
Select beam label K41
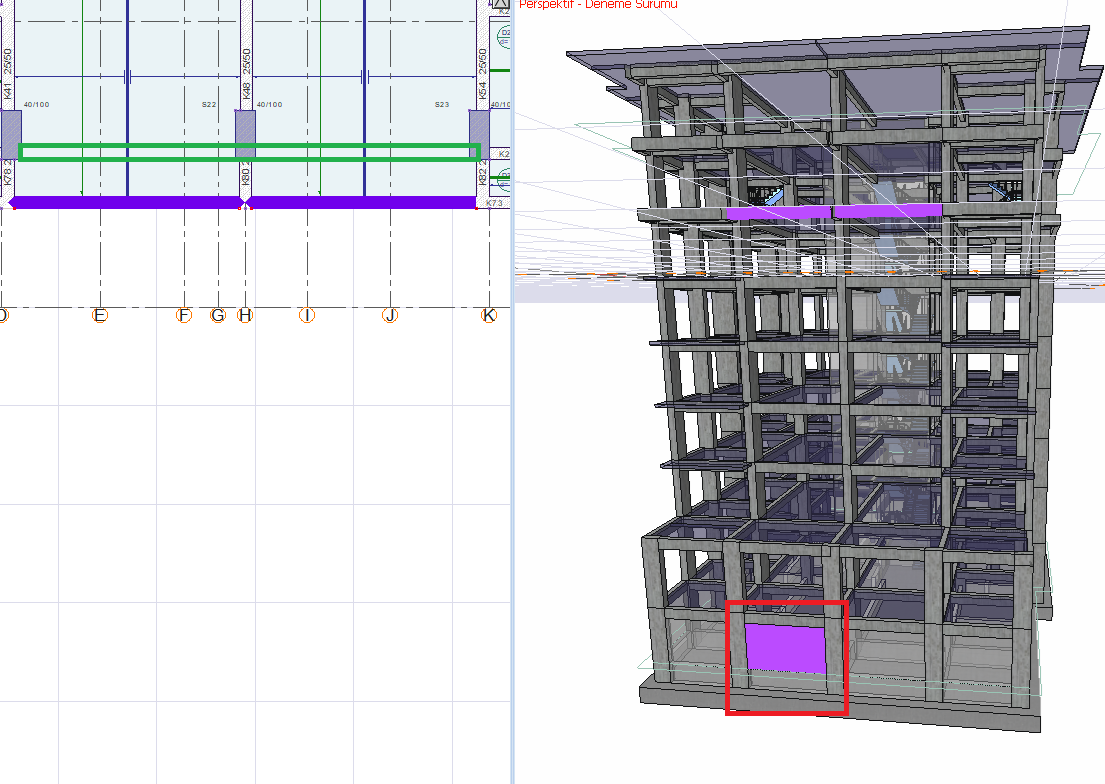point(8,90)
